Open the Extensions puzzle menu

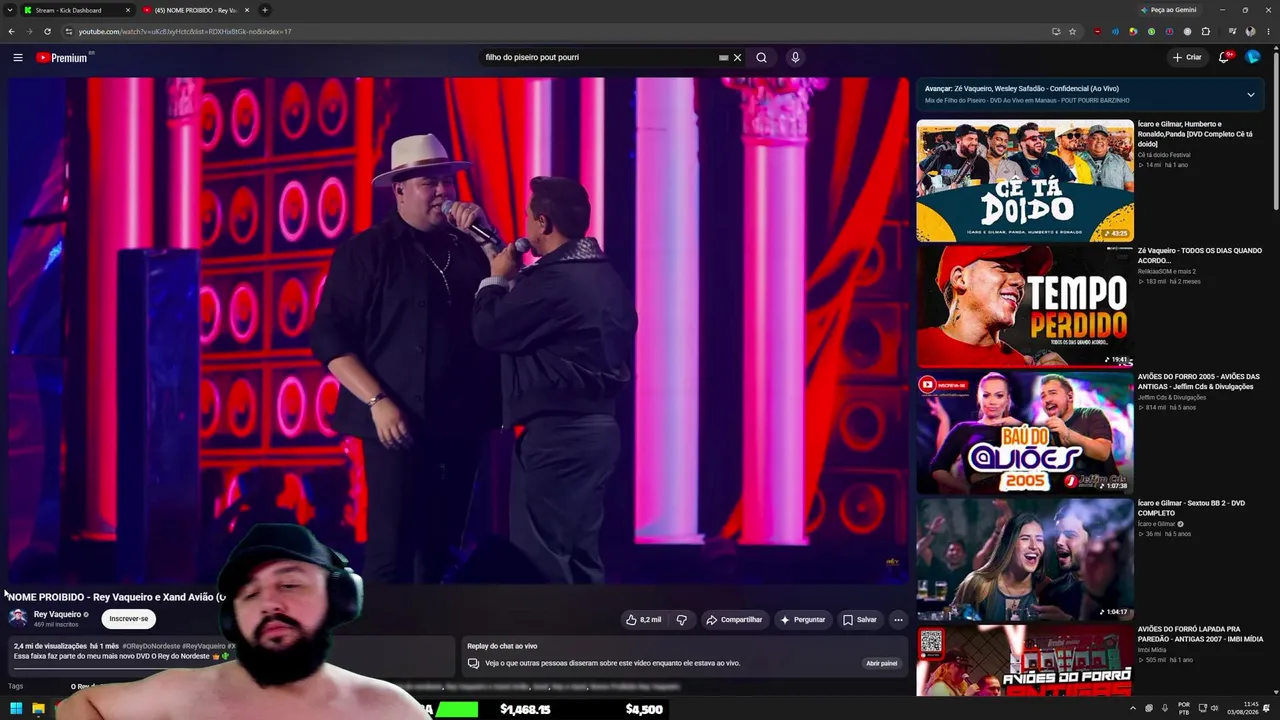click(1205, 32)
